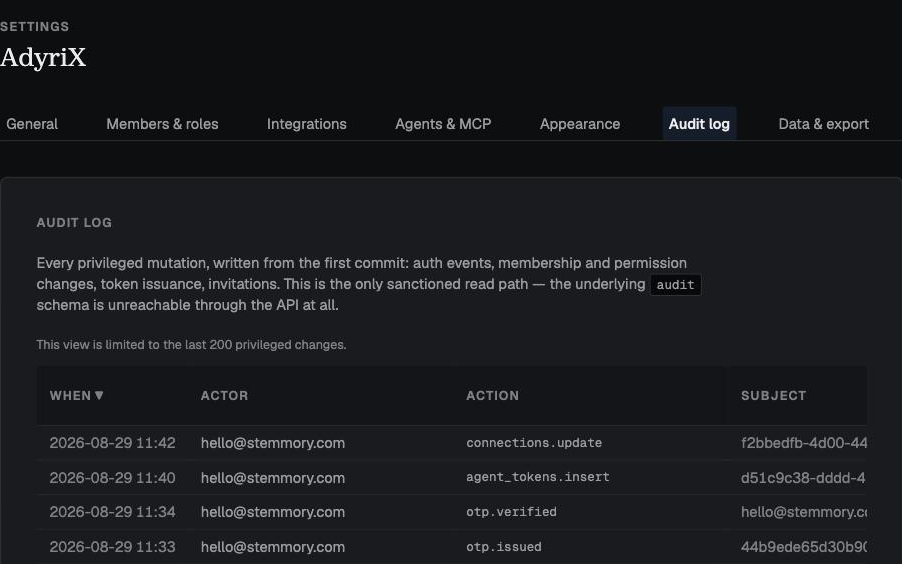Click subject 44b9ede65d30b9
This screenshot has height=564, width=902.
point(804,547)
